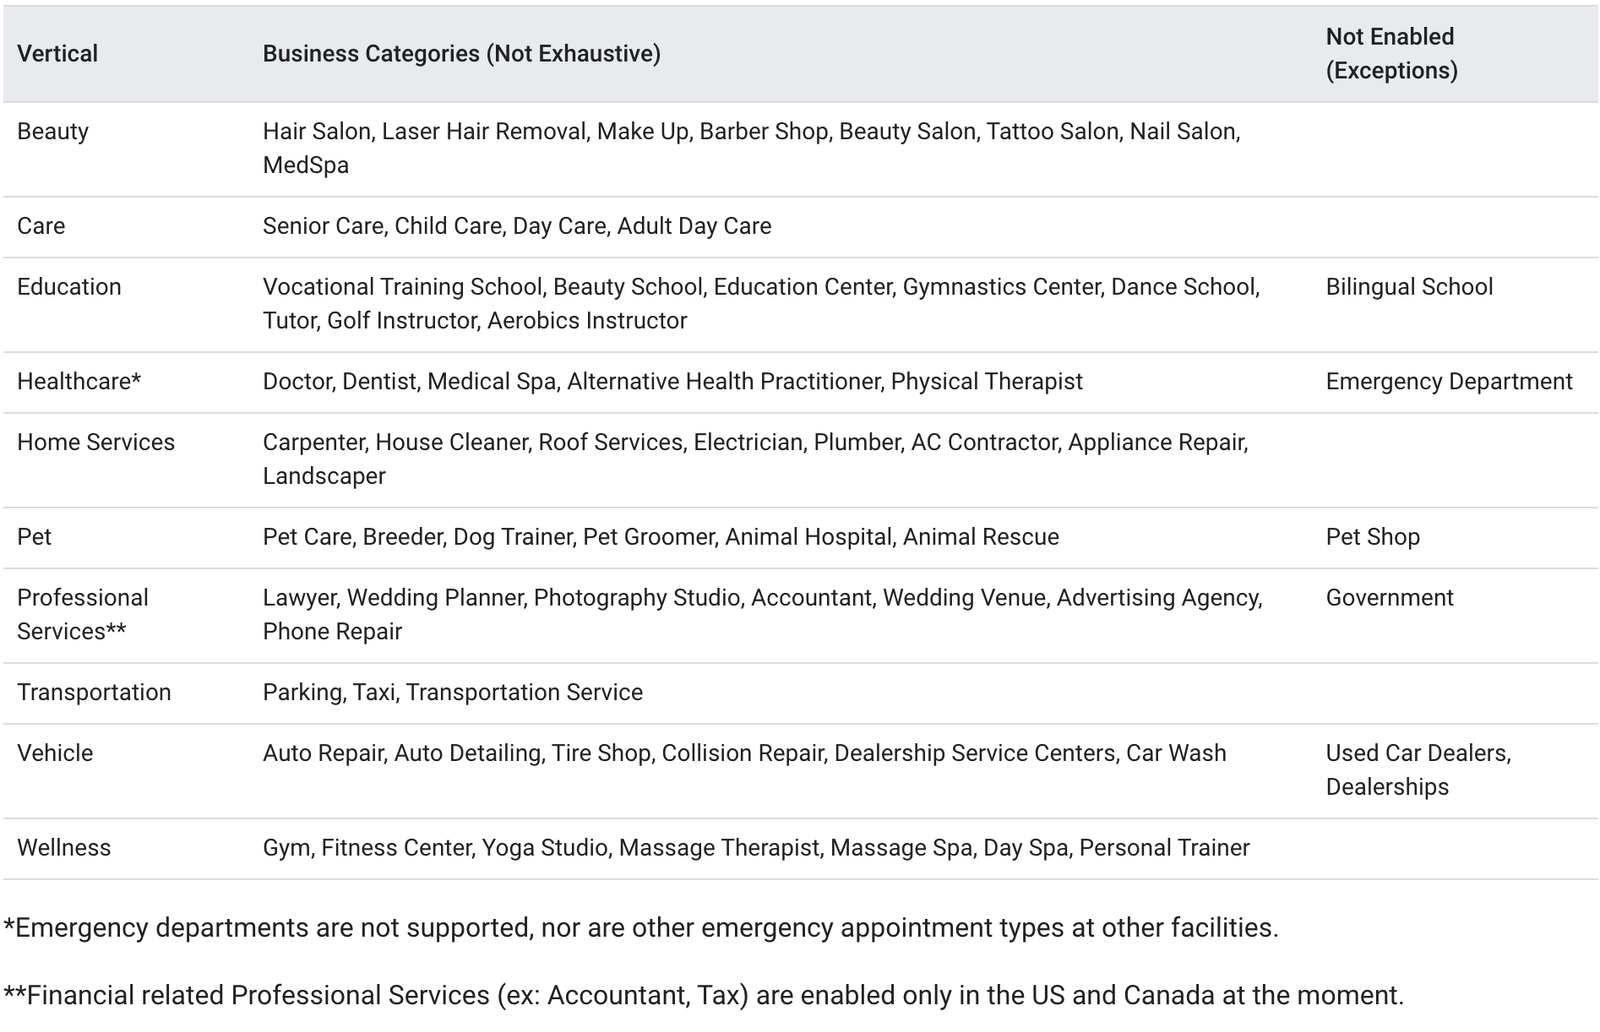Click the Vertical column header

[x=58, y=54]
